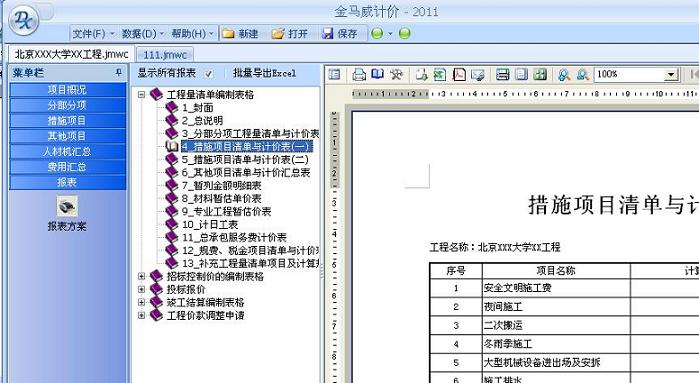Open 报表 sidebar section
The width and height of the screenshot is (699, 383).
pos(67,182)
